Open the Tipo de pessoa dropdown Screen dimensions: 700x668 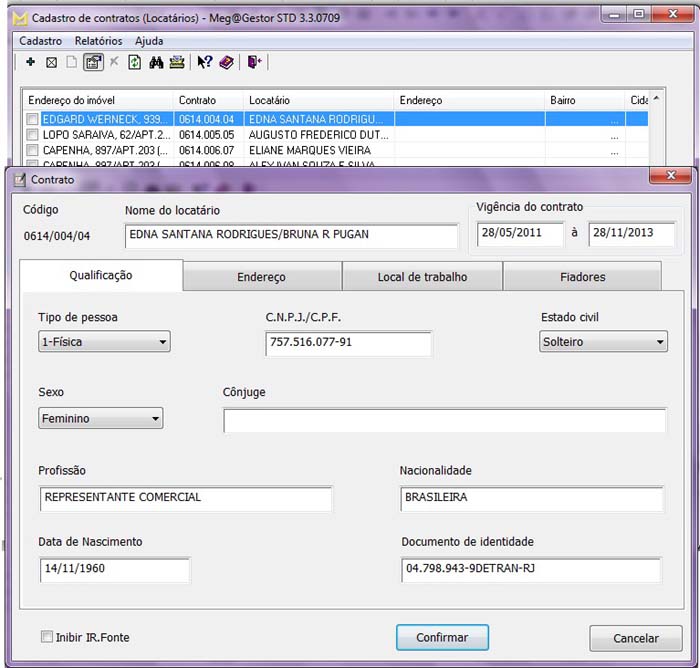[104, 342]
